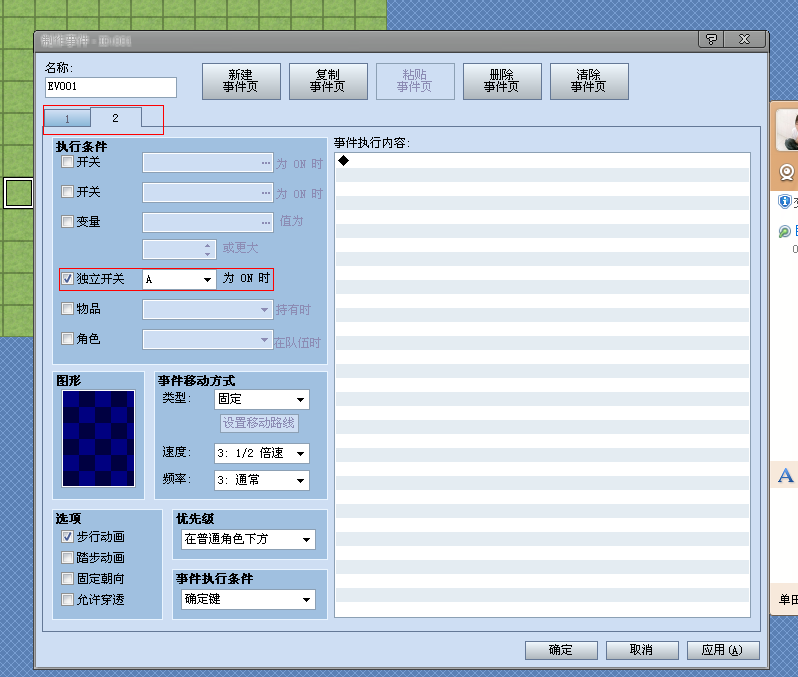Enable the 物品 condition checkbox
This screenshot has width=798, height=677.
click(67, 308)
